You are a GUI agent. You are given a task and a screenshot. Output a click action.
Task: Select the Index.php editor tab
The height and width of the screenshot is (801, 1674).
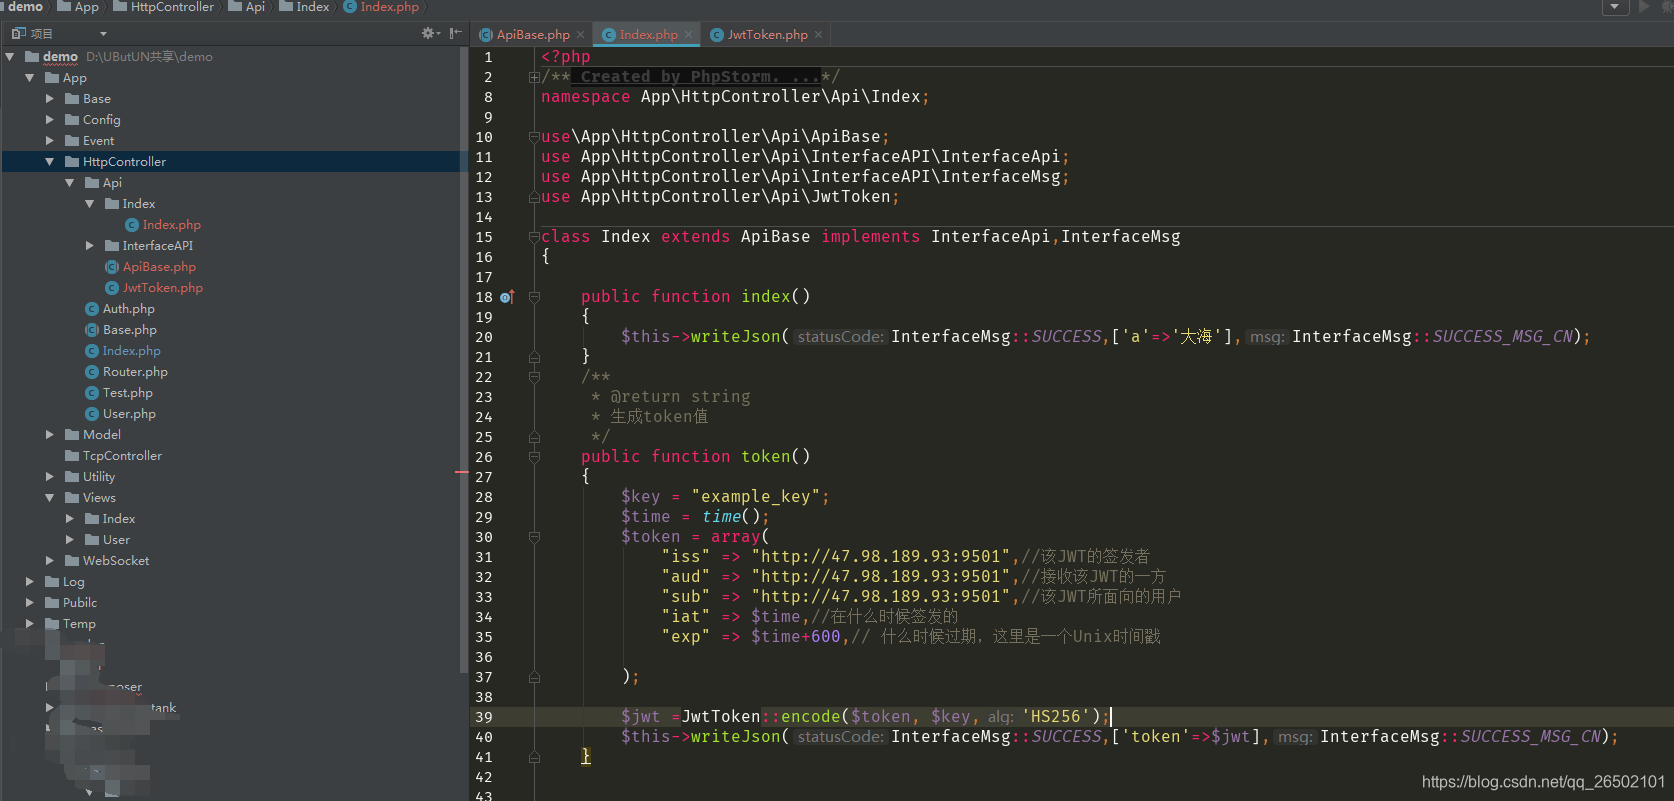pyautogui.click(x=646, y=35)
